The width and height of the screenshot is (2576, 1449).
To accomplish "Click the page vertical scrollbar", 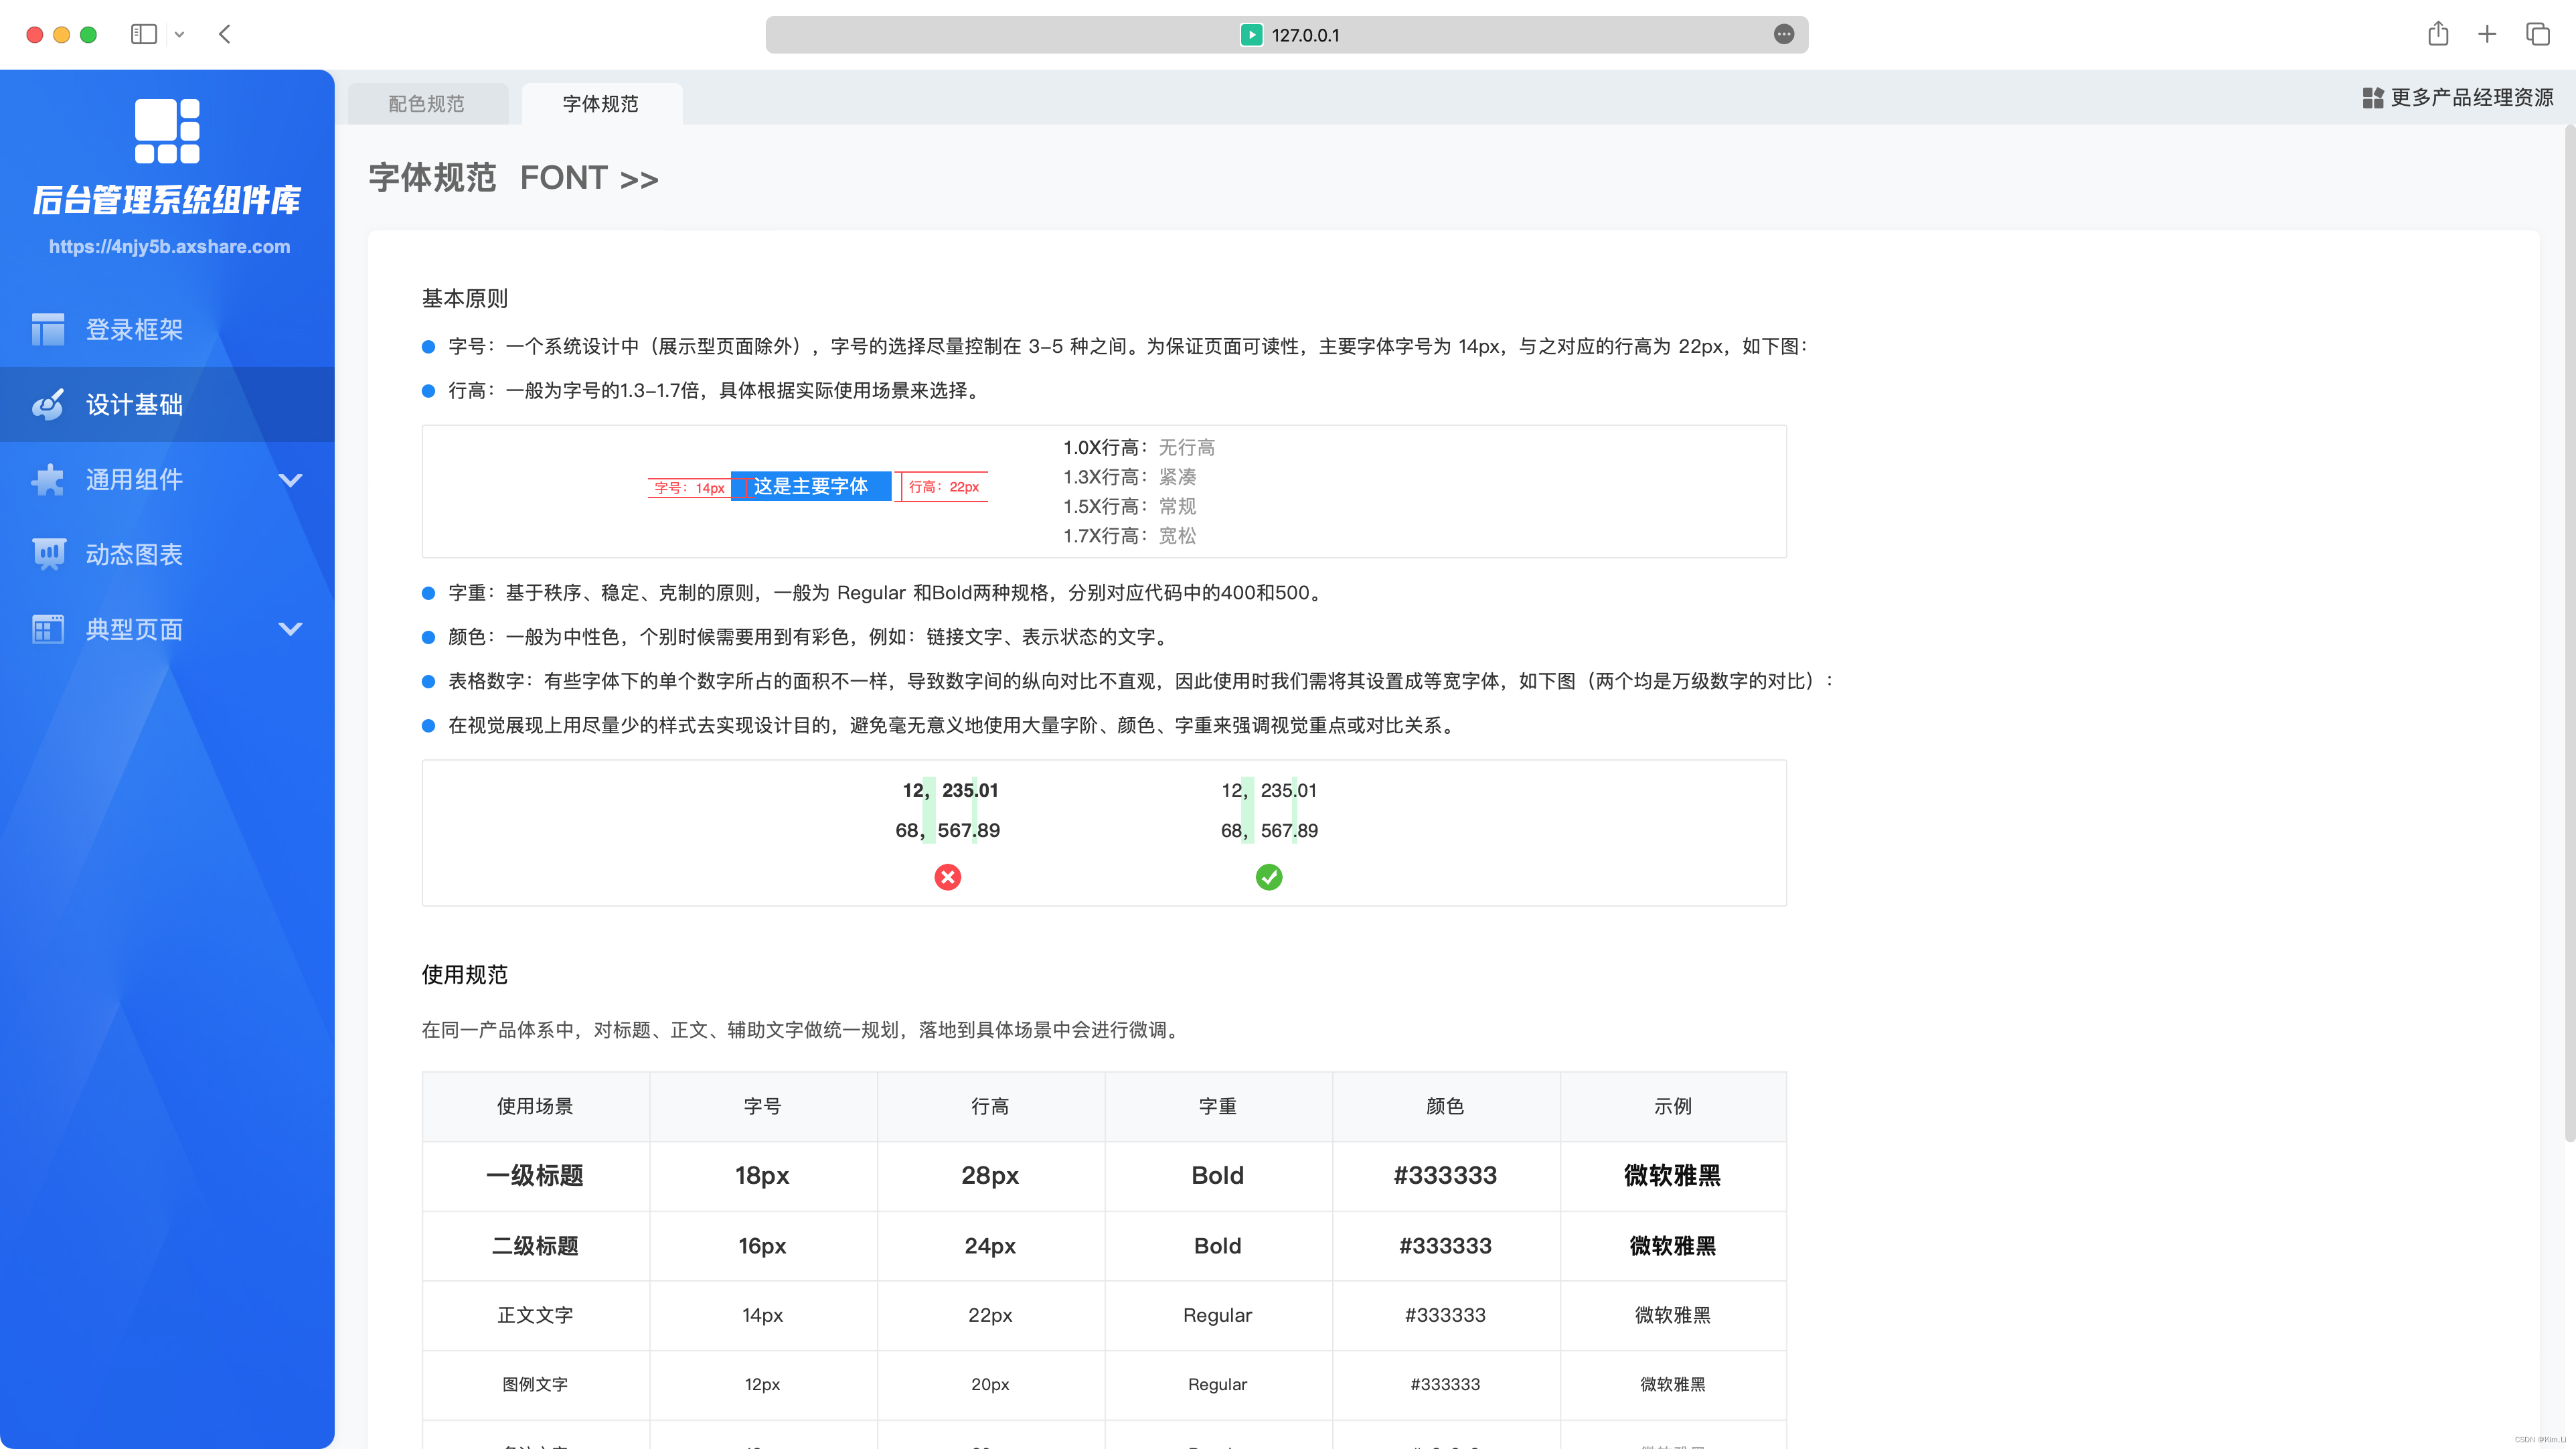I will pyautogui.click(x=2569, y=634).
